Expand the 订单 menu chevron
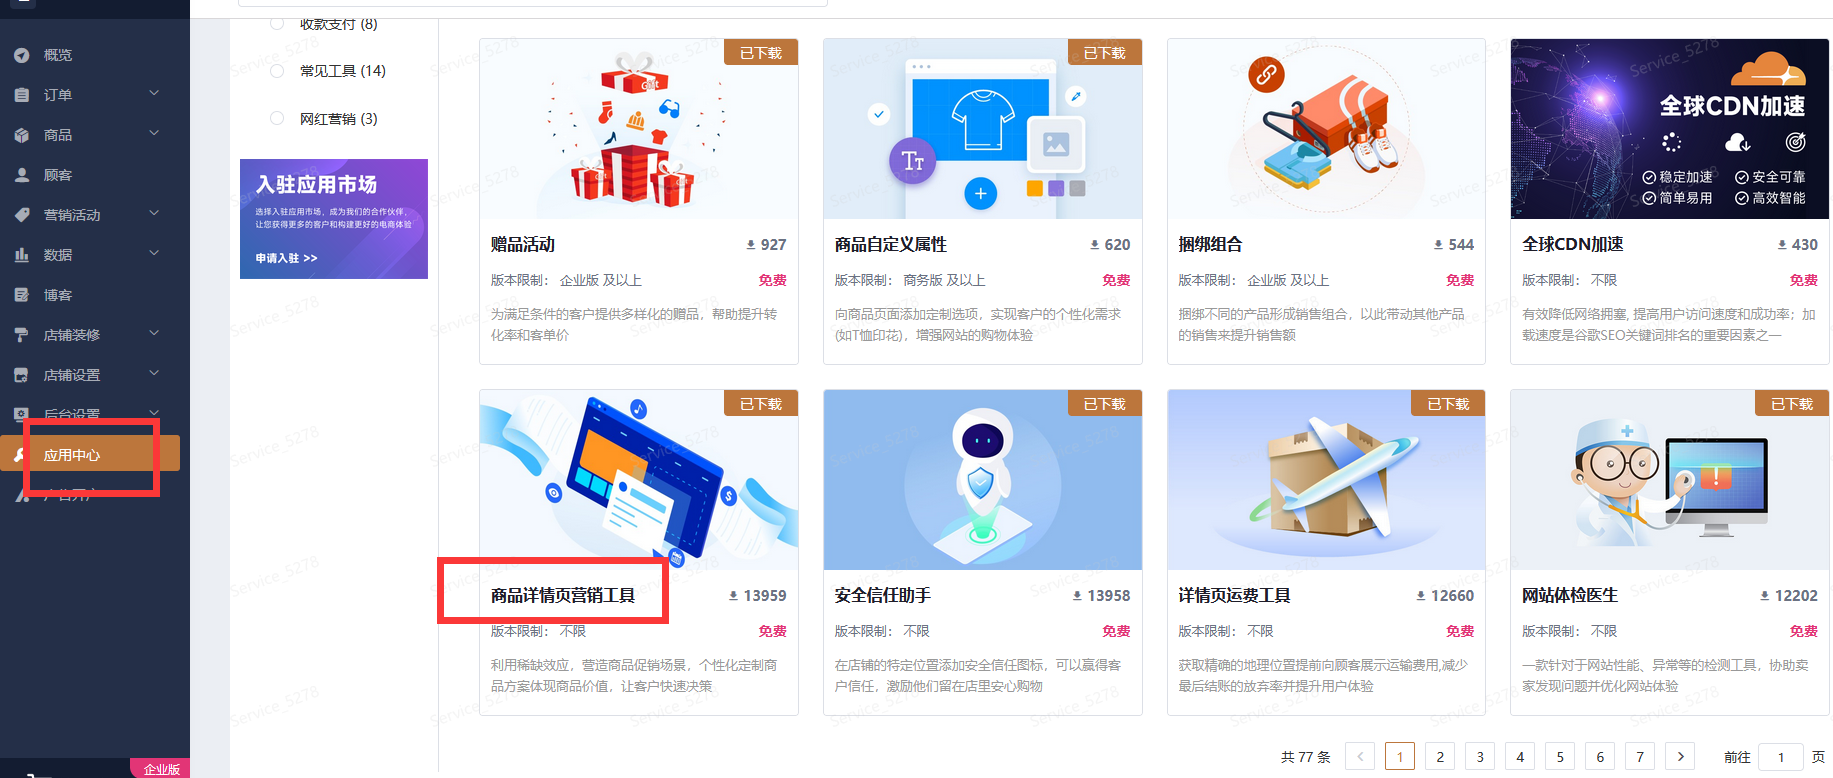The width and height of the screenshot is (1833, 778). [154, 93]
